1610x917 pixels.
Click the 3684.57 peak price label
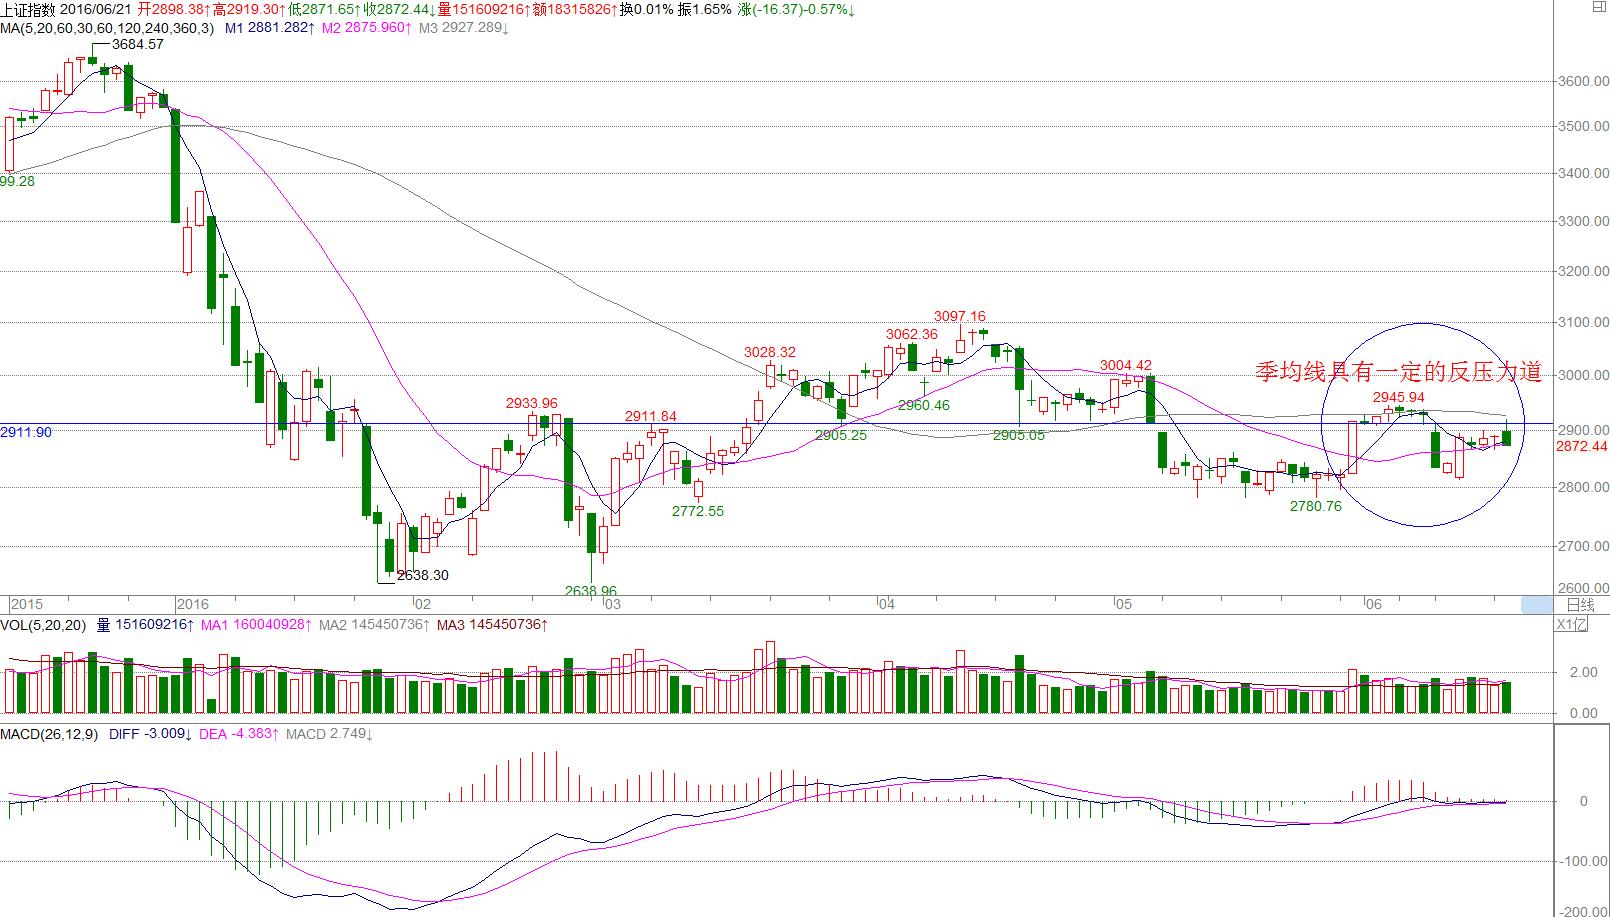(x=137, y=45)
